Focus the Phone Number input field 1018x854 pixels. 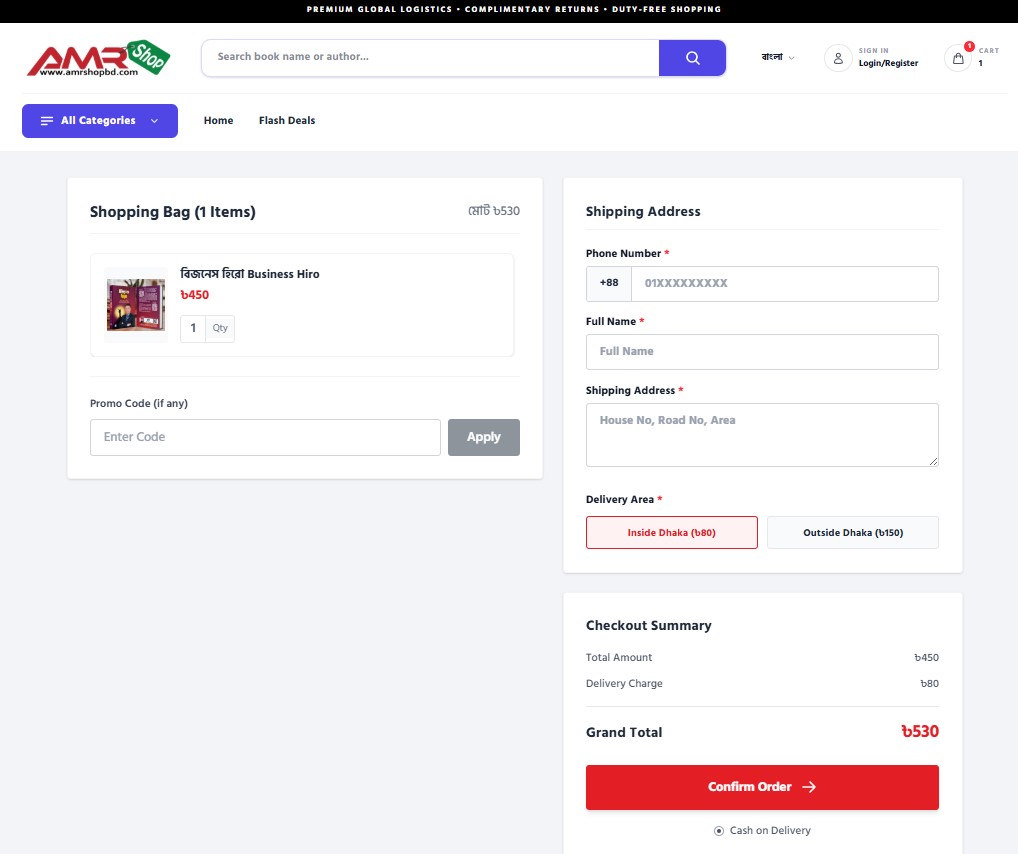tap(784, 284)
